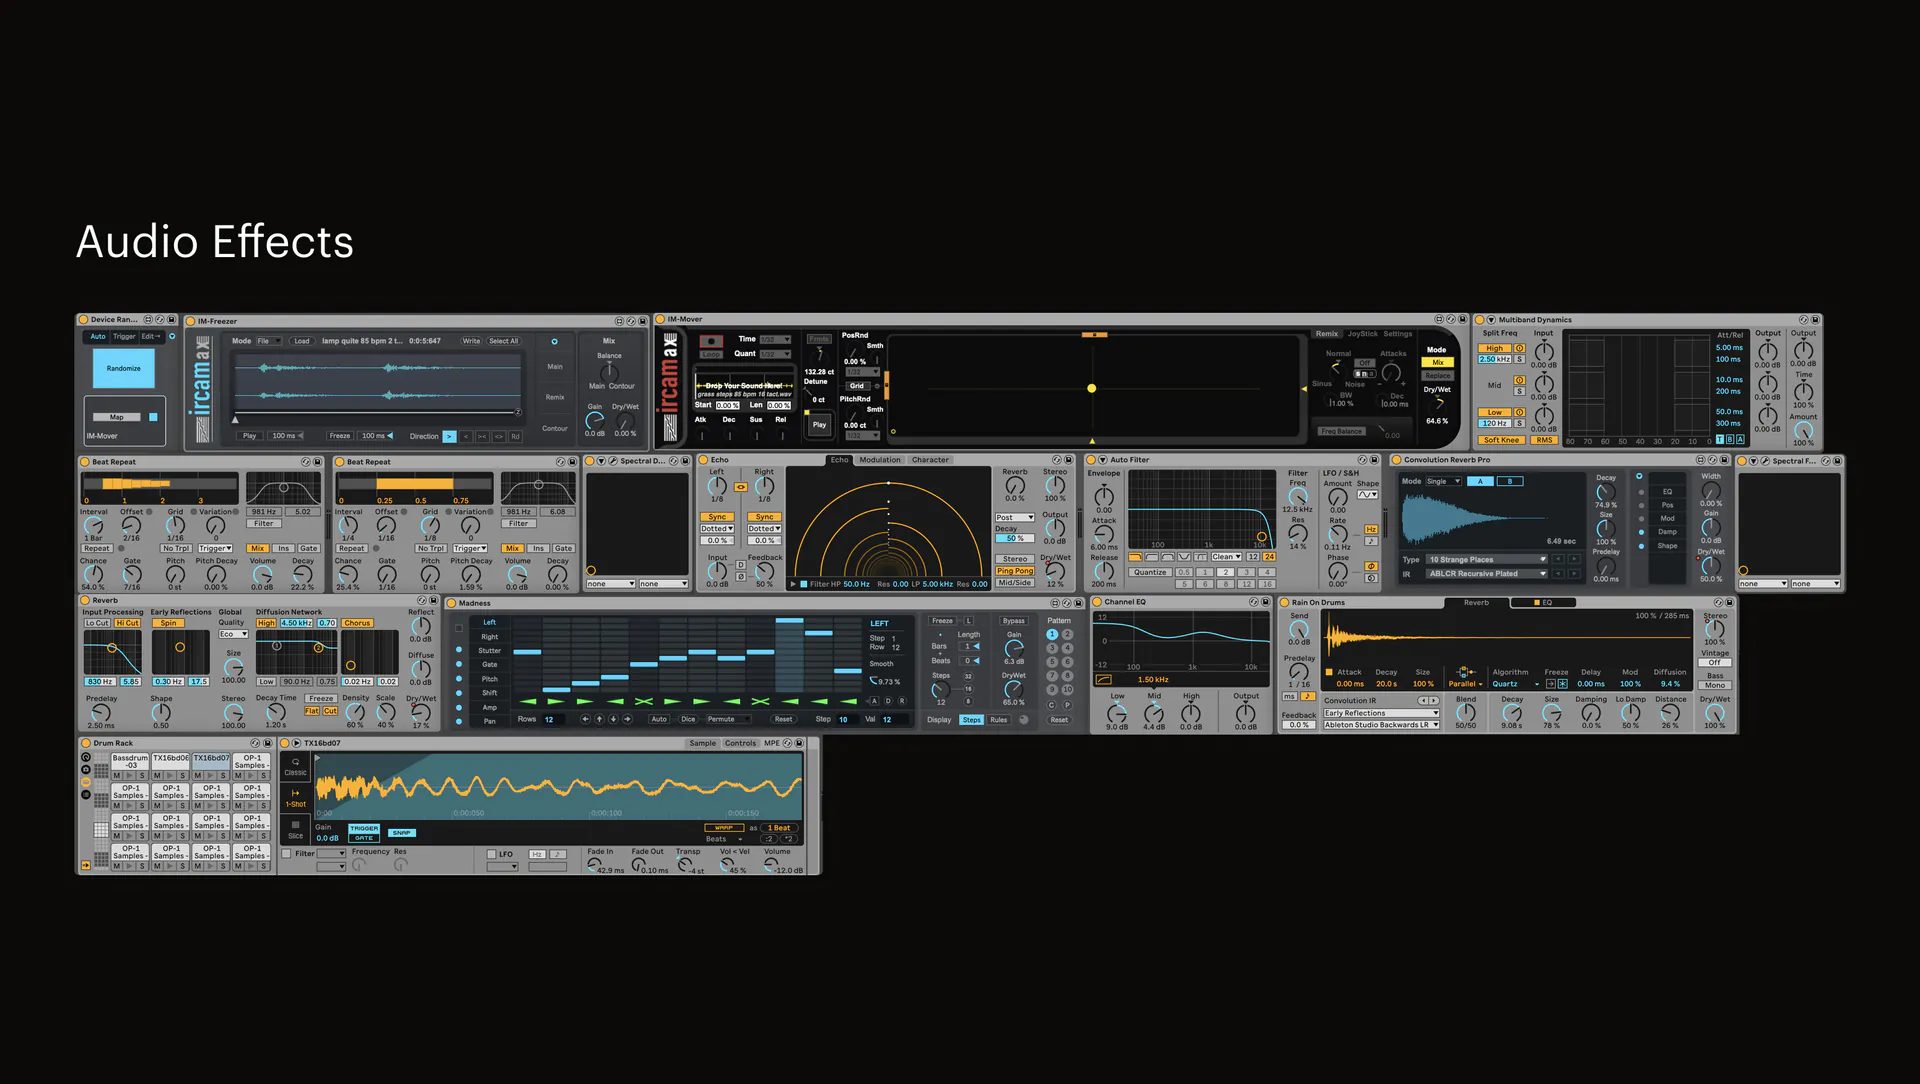Select Classic playback mode in TX16bd07
The width and height of the screenshot is (1920, 1084).
(x=295, y=767)
